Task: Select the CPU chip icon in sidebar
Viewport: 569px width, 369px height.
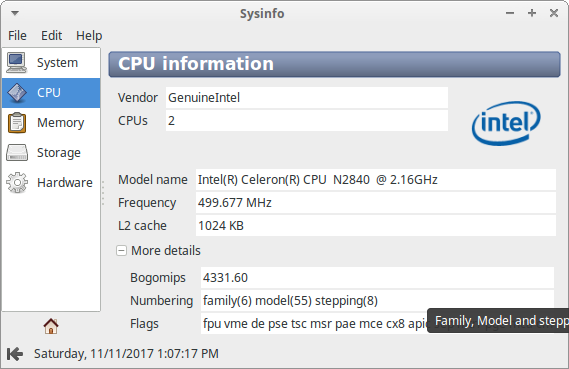Action: point(17,93)
